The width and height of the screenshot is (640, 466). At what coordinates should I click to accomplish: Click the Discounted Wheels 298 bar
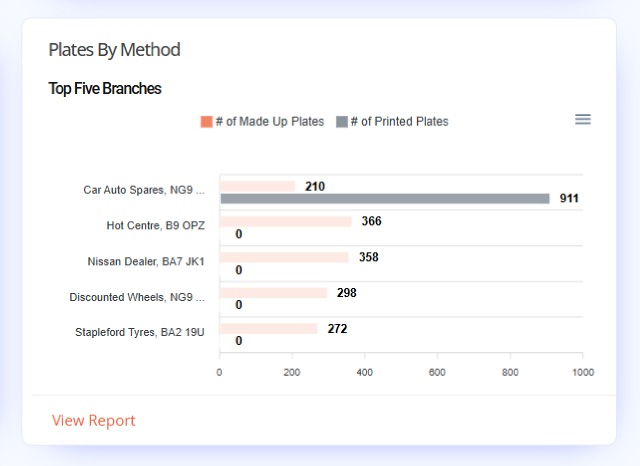click(273, 293)
